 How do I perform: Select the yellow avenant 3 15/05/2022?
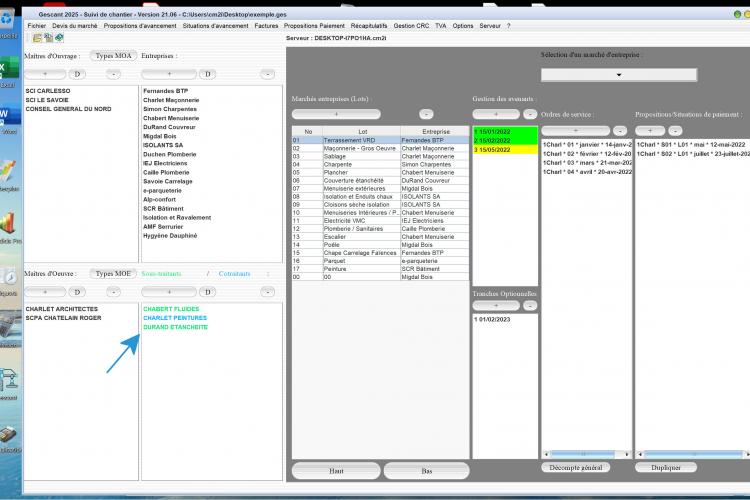(x=505, y=150)
